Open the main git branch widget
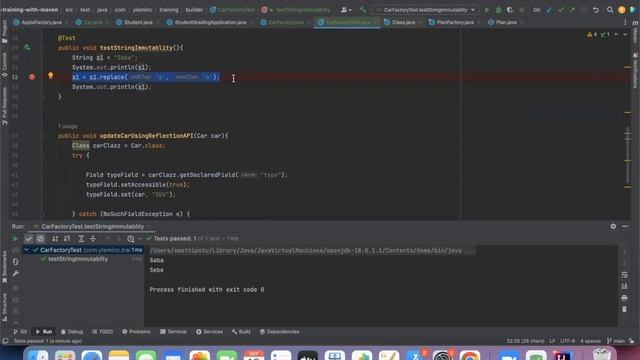Screen dimensions: 640x360 (x=616, y=341)
